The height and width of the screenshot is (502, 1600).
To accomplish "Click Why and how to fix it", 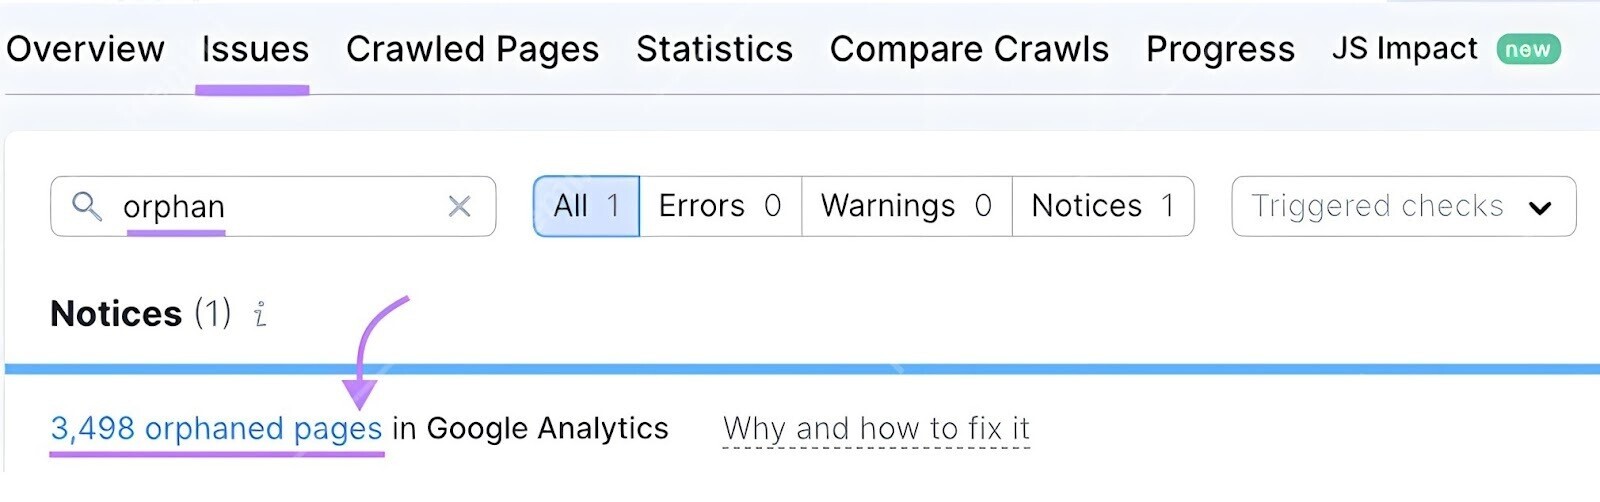I will click(876, 429).
